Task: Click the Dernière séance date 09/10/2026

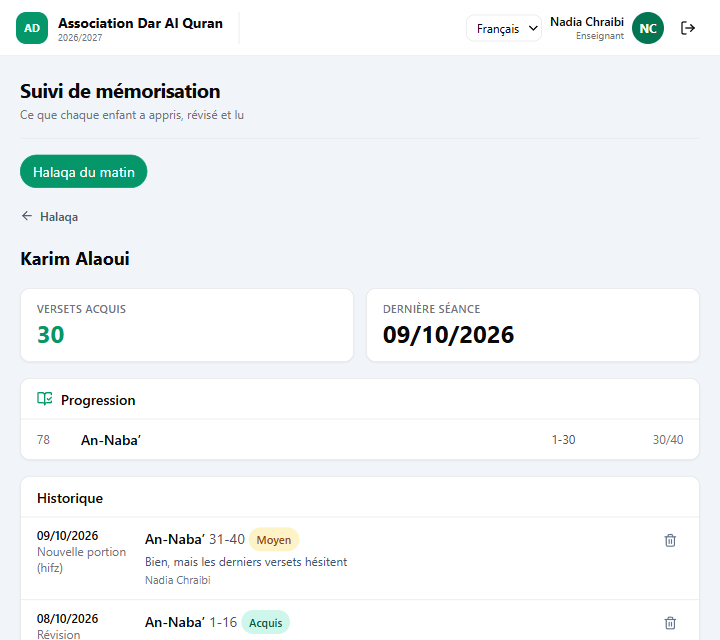Action: point(448,335)
